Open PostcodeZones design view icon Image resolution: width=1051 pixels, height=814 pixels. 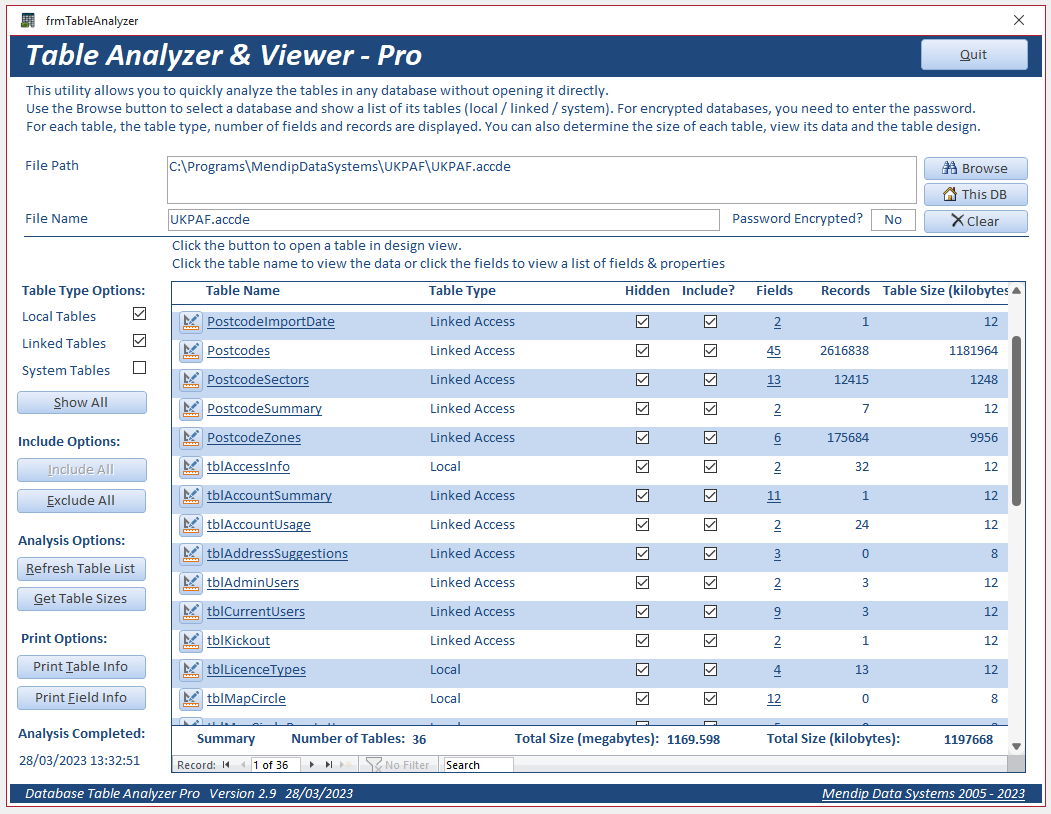(191, 438)
